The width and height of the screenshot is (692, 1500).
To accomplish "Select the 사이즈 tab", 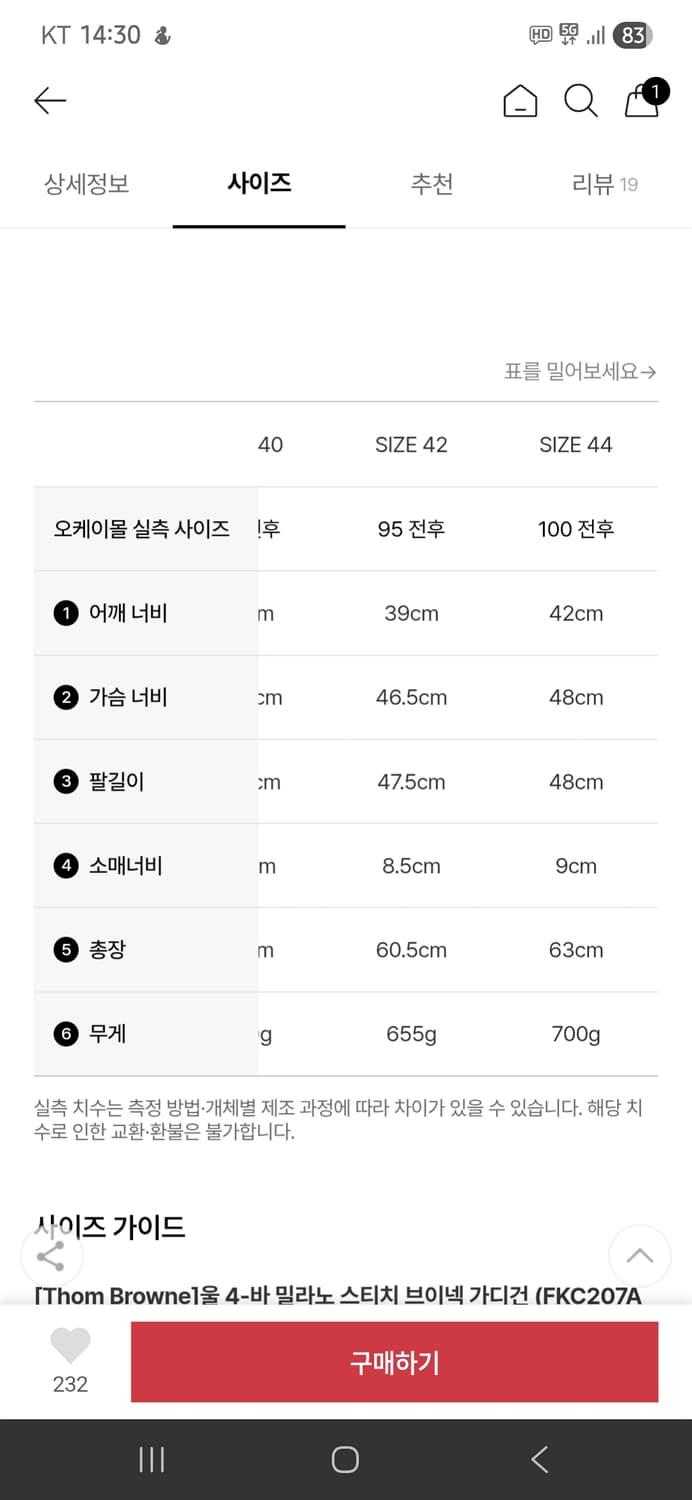I will 259,185.
